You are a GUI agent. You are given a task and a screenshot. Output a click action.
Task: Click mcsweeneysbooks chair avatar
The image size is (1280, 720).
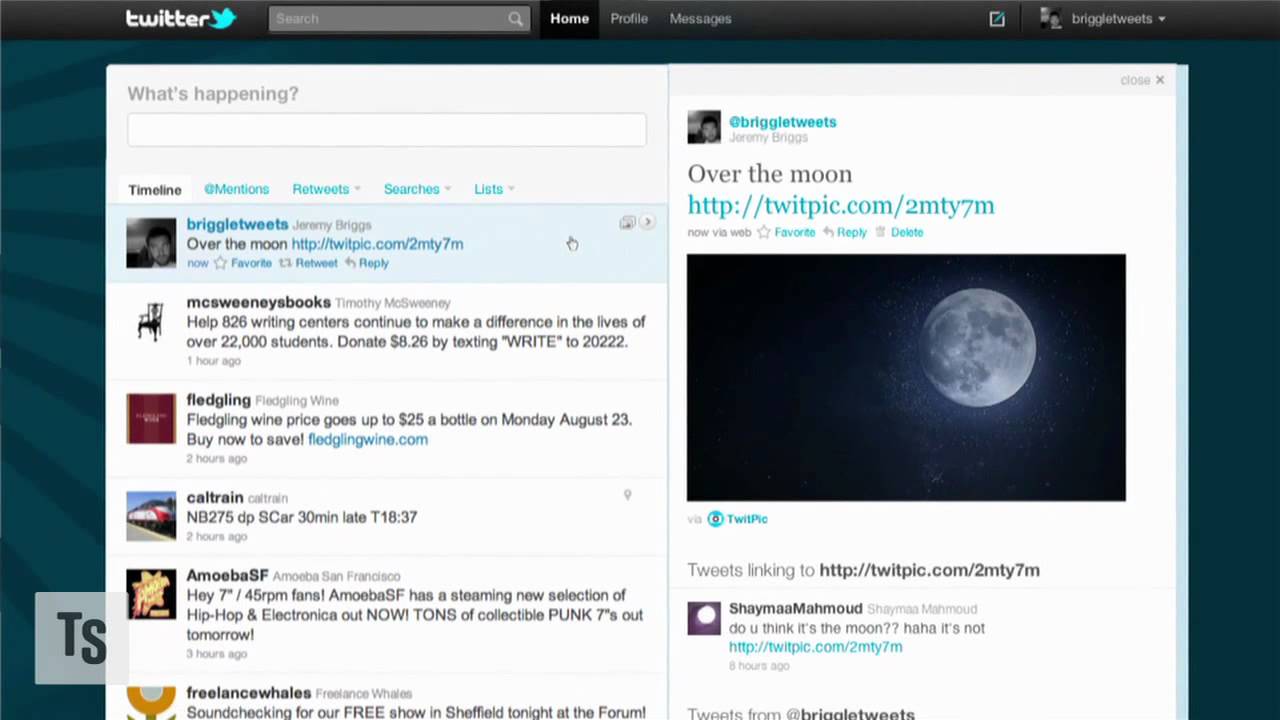click(151, 321)
